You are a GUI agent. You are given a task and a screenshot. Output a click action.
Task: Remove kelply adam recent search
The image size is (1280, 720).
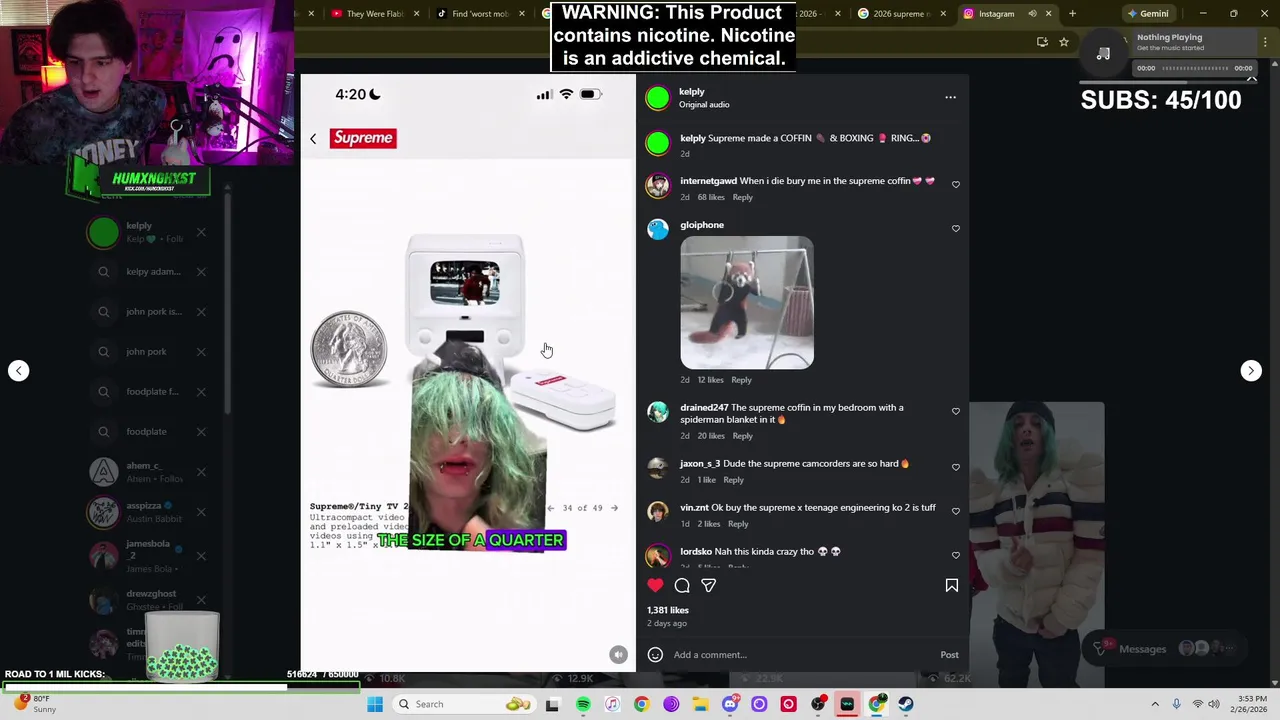coord(201,272)
